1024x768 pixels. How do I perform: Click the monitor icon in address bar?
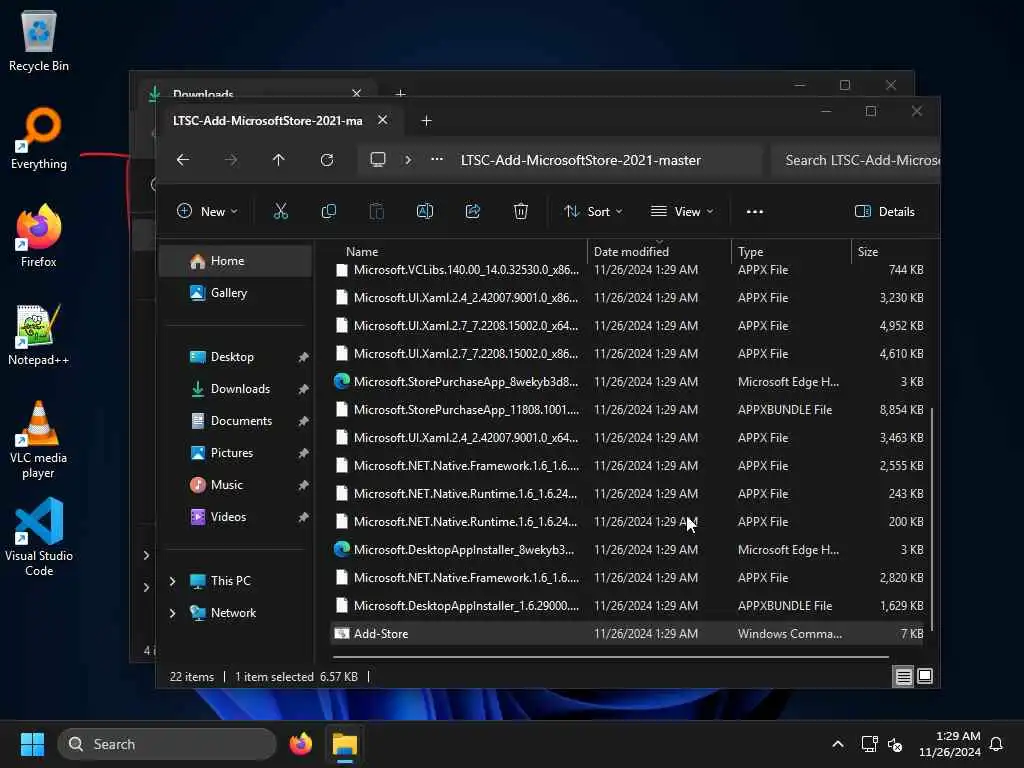pyautogui.click(x=377, y=159)
